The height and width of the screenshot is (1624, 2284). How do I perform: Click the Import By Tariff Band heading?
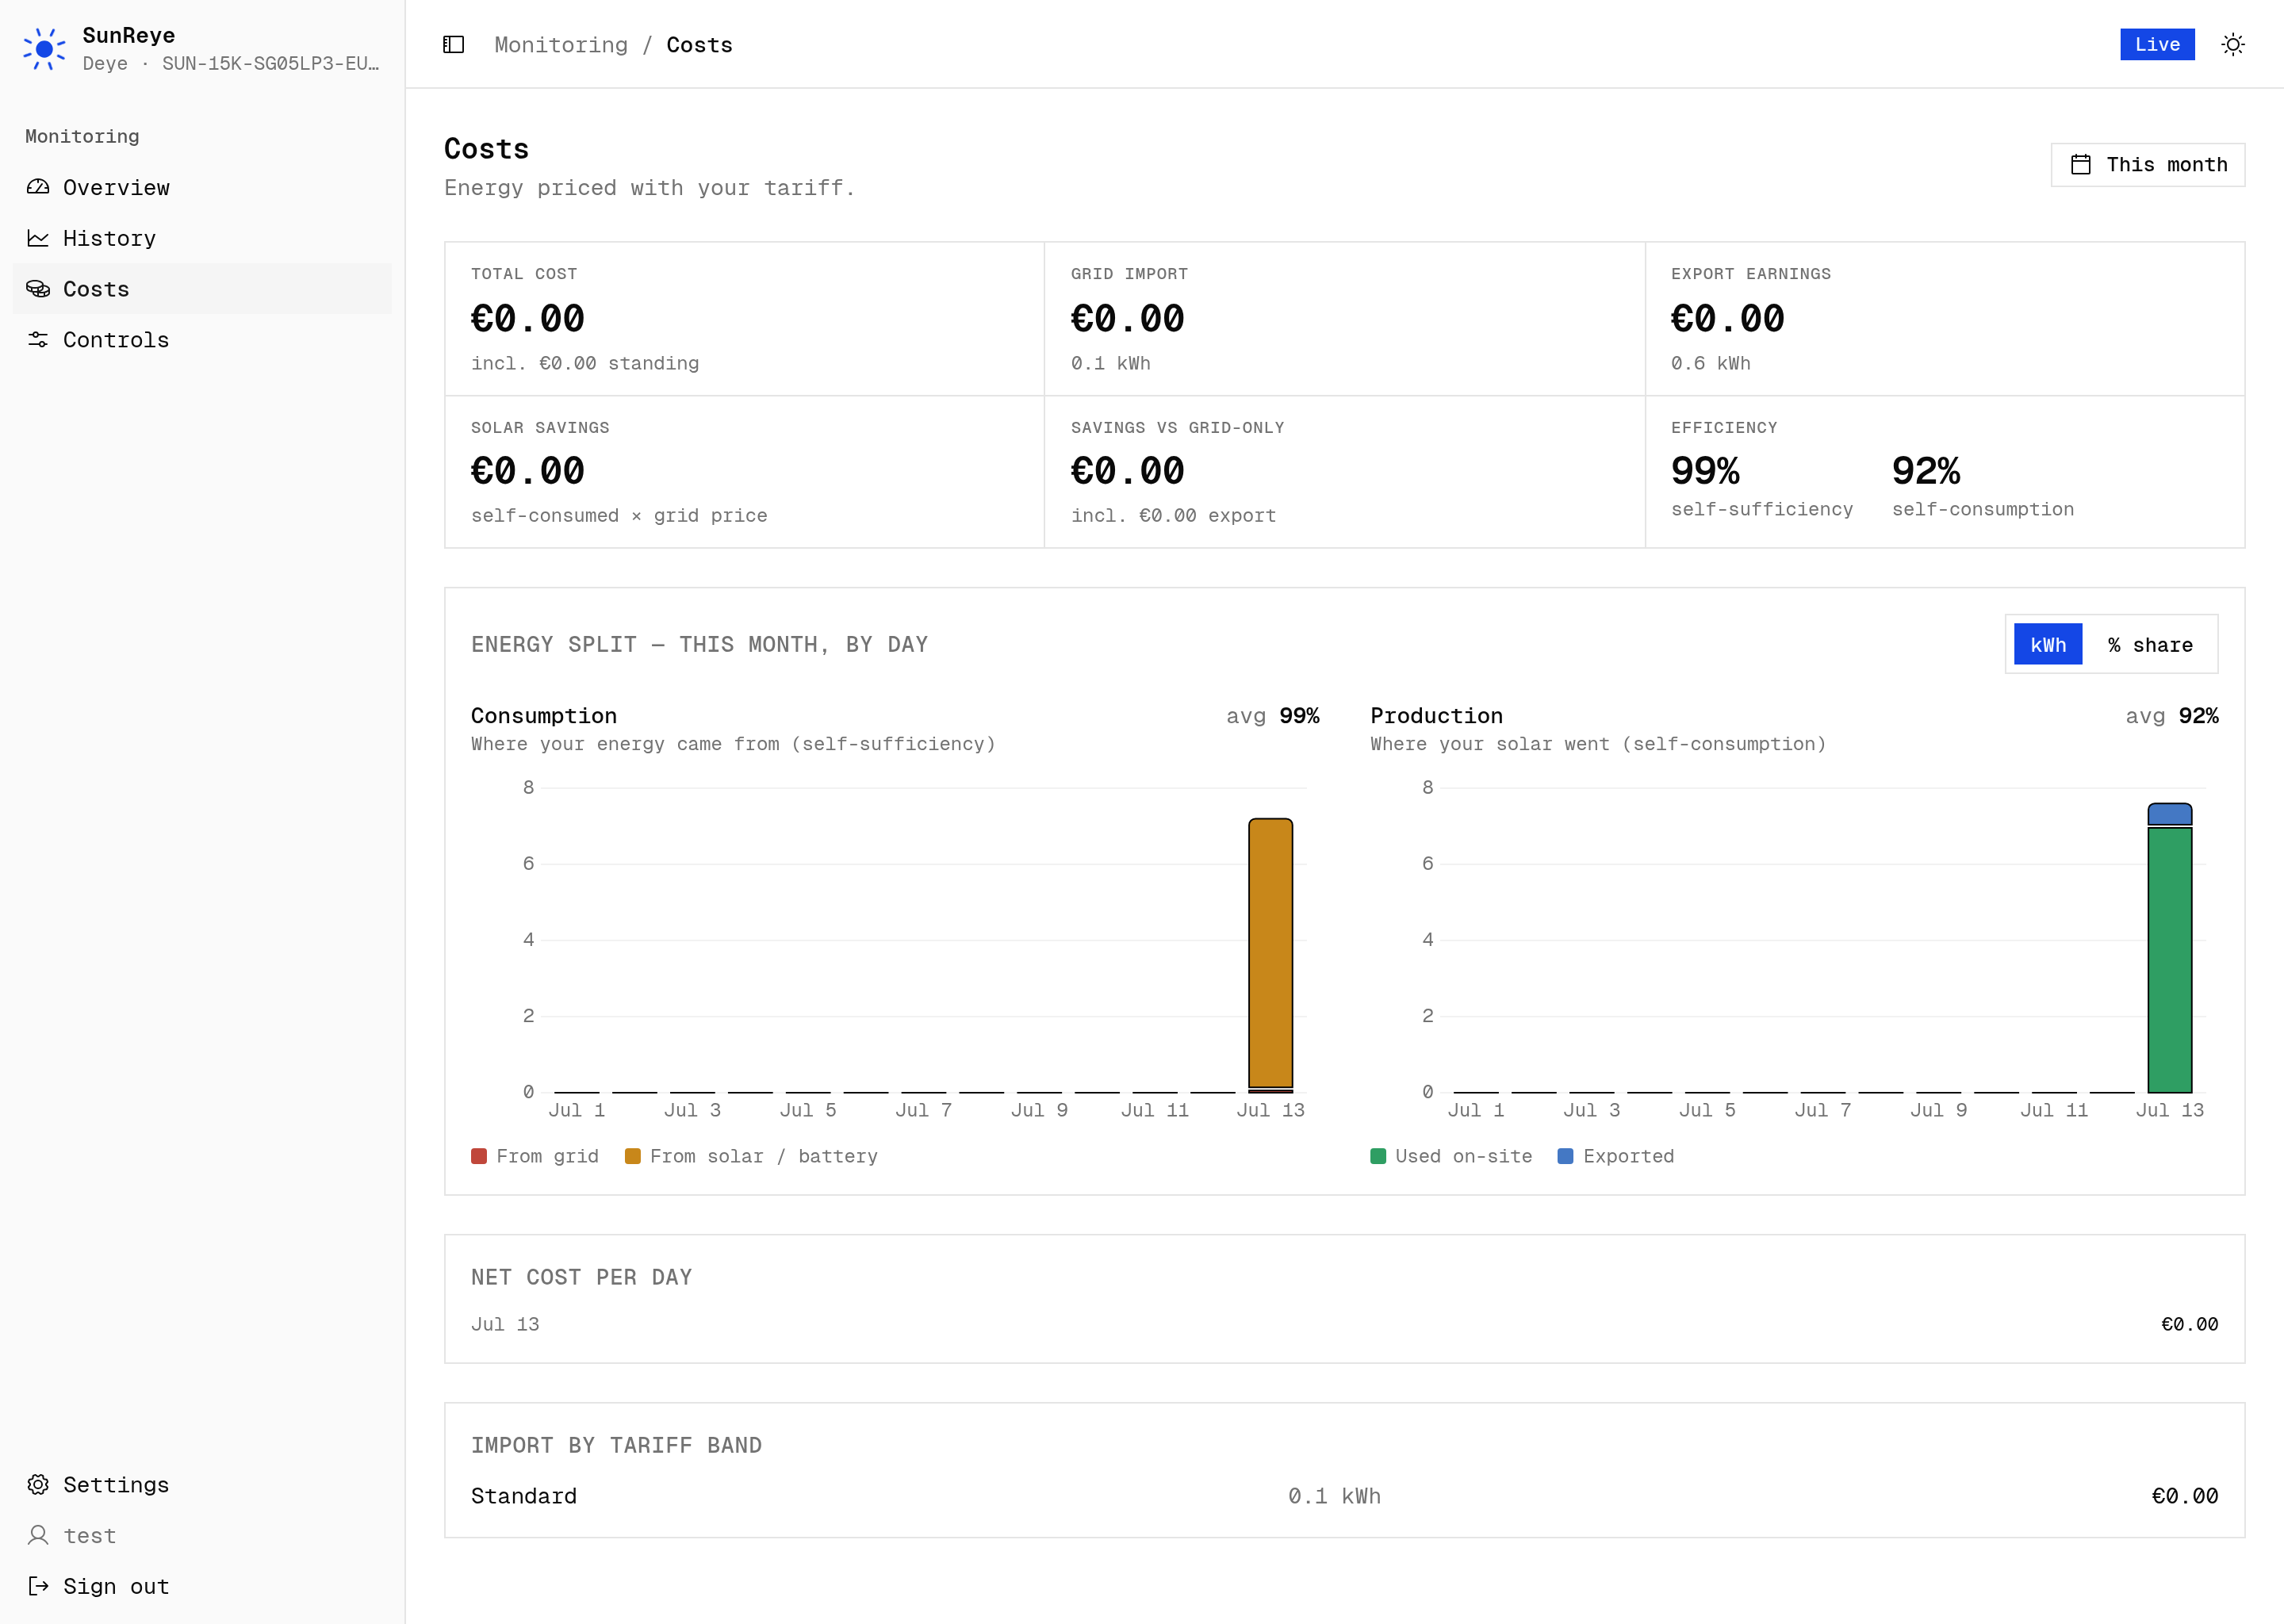[616, 1445]
